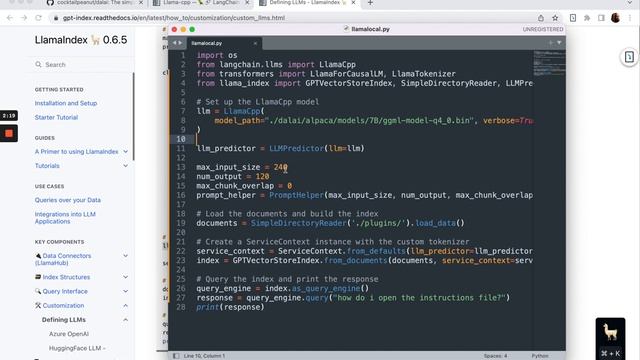Click the num_output value 120
The width and height of the screenshot is (640, 360).
(x=262, y=177)
